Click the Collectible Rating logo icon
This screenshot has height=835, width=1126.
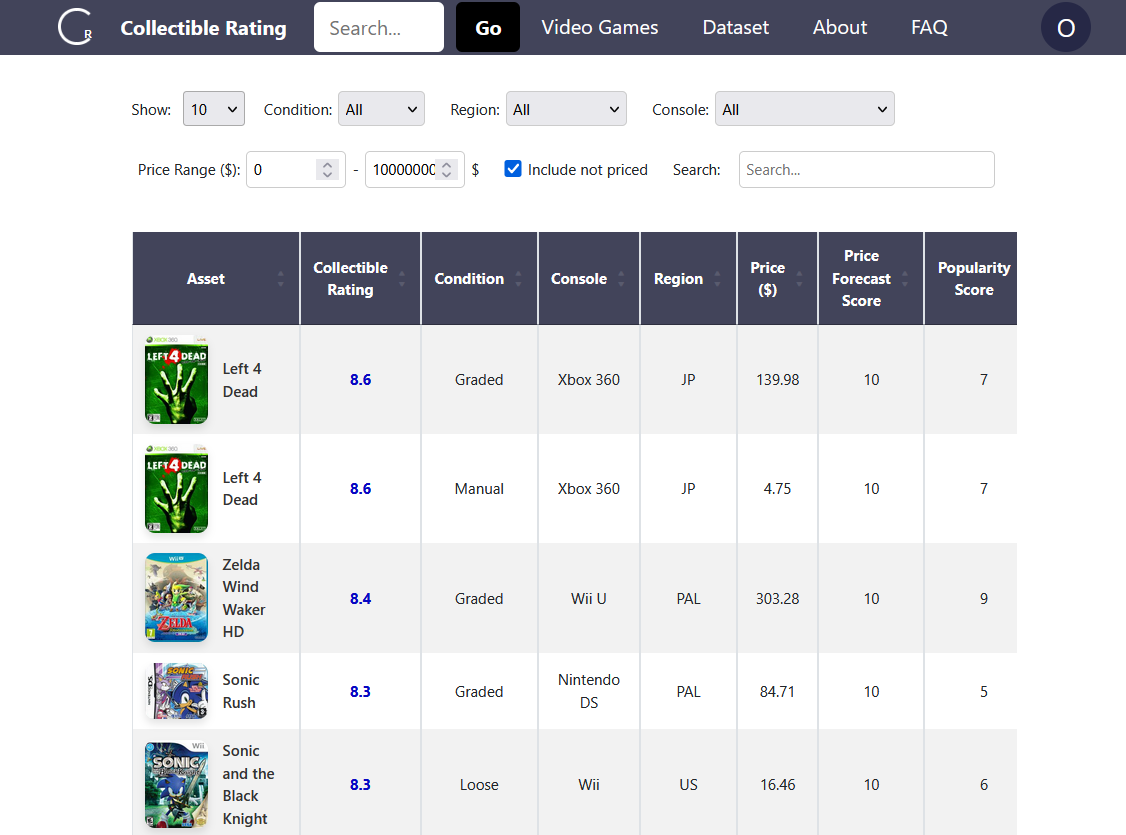tap(75, 27)
